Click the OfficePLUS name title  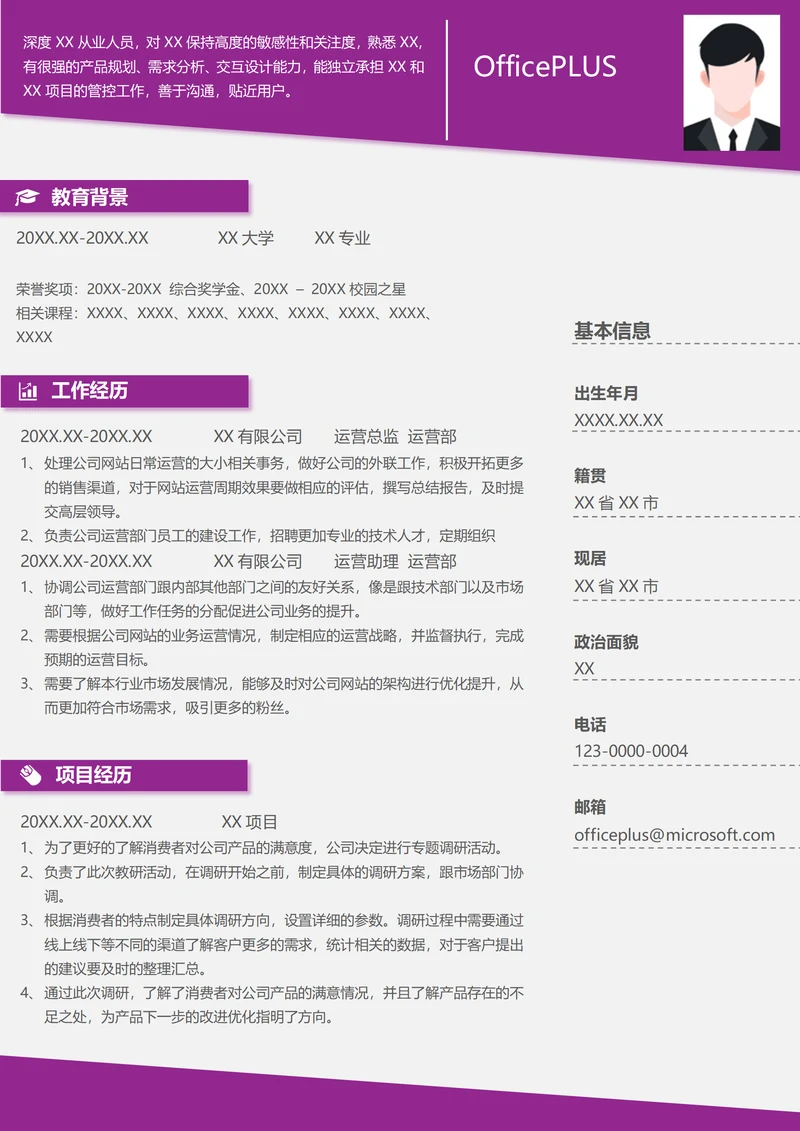(544, 67)
